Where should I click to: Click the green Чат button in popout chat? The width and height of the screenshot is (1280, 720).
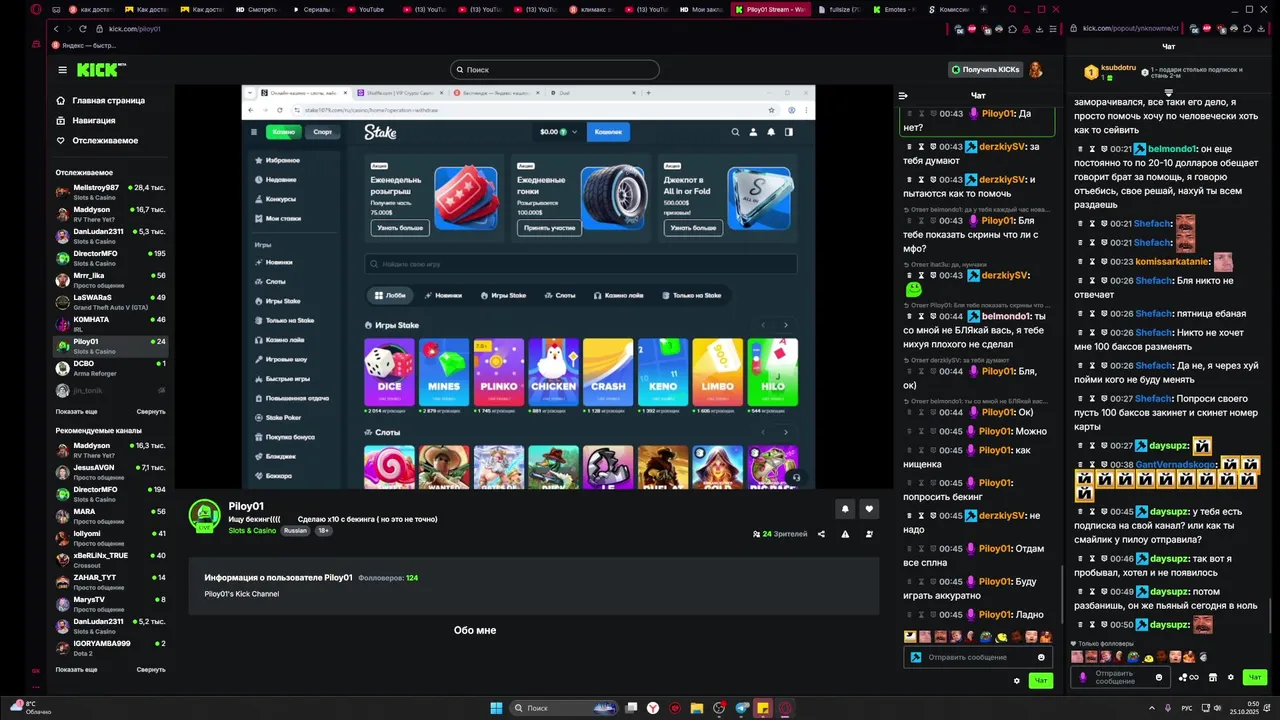coord(1254,677)
